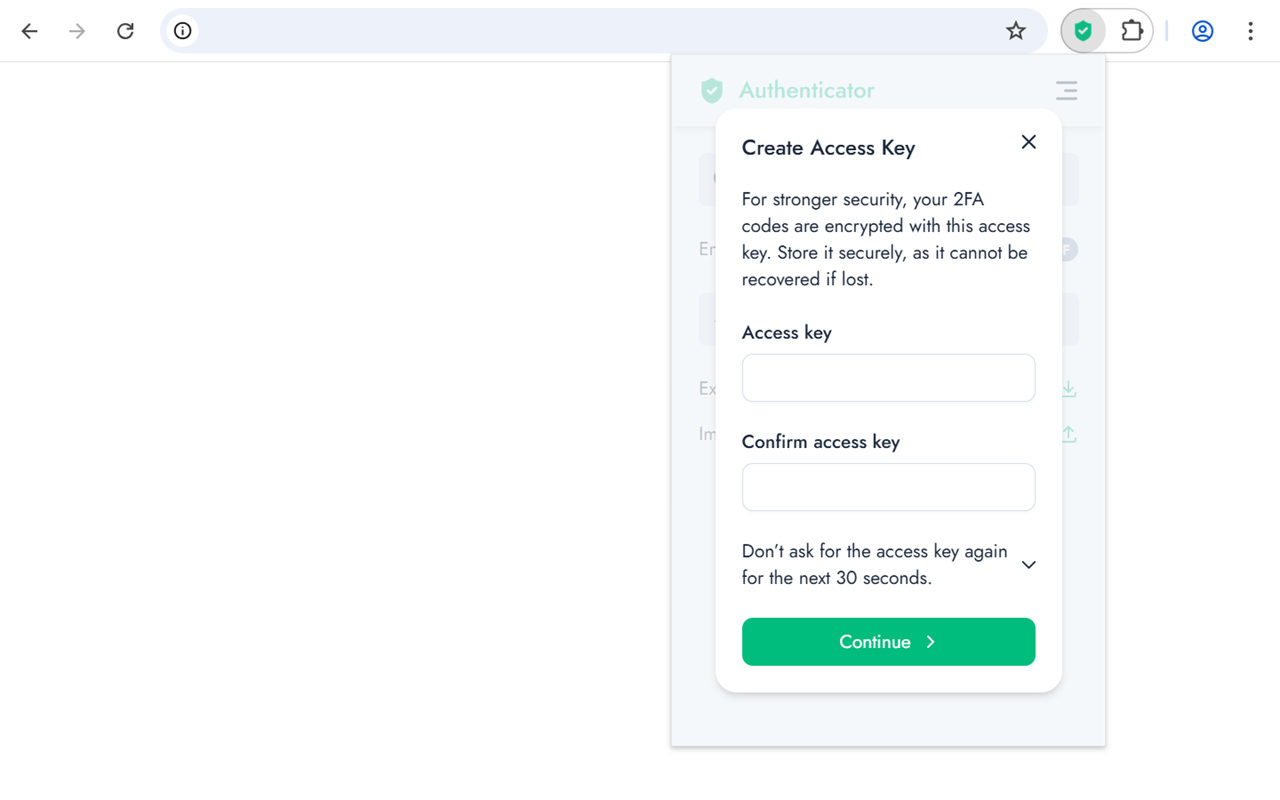Go forward using the forward arrow
Image resolution: width=1280 pixels, height=800 pixels.
(77, 31)
